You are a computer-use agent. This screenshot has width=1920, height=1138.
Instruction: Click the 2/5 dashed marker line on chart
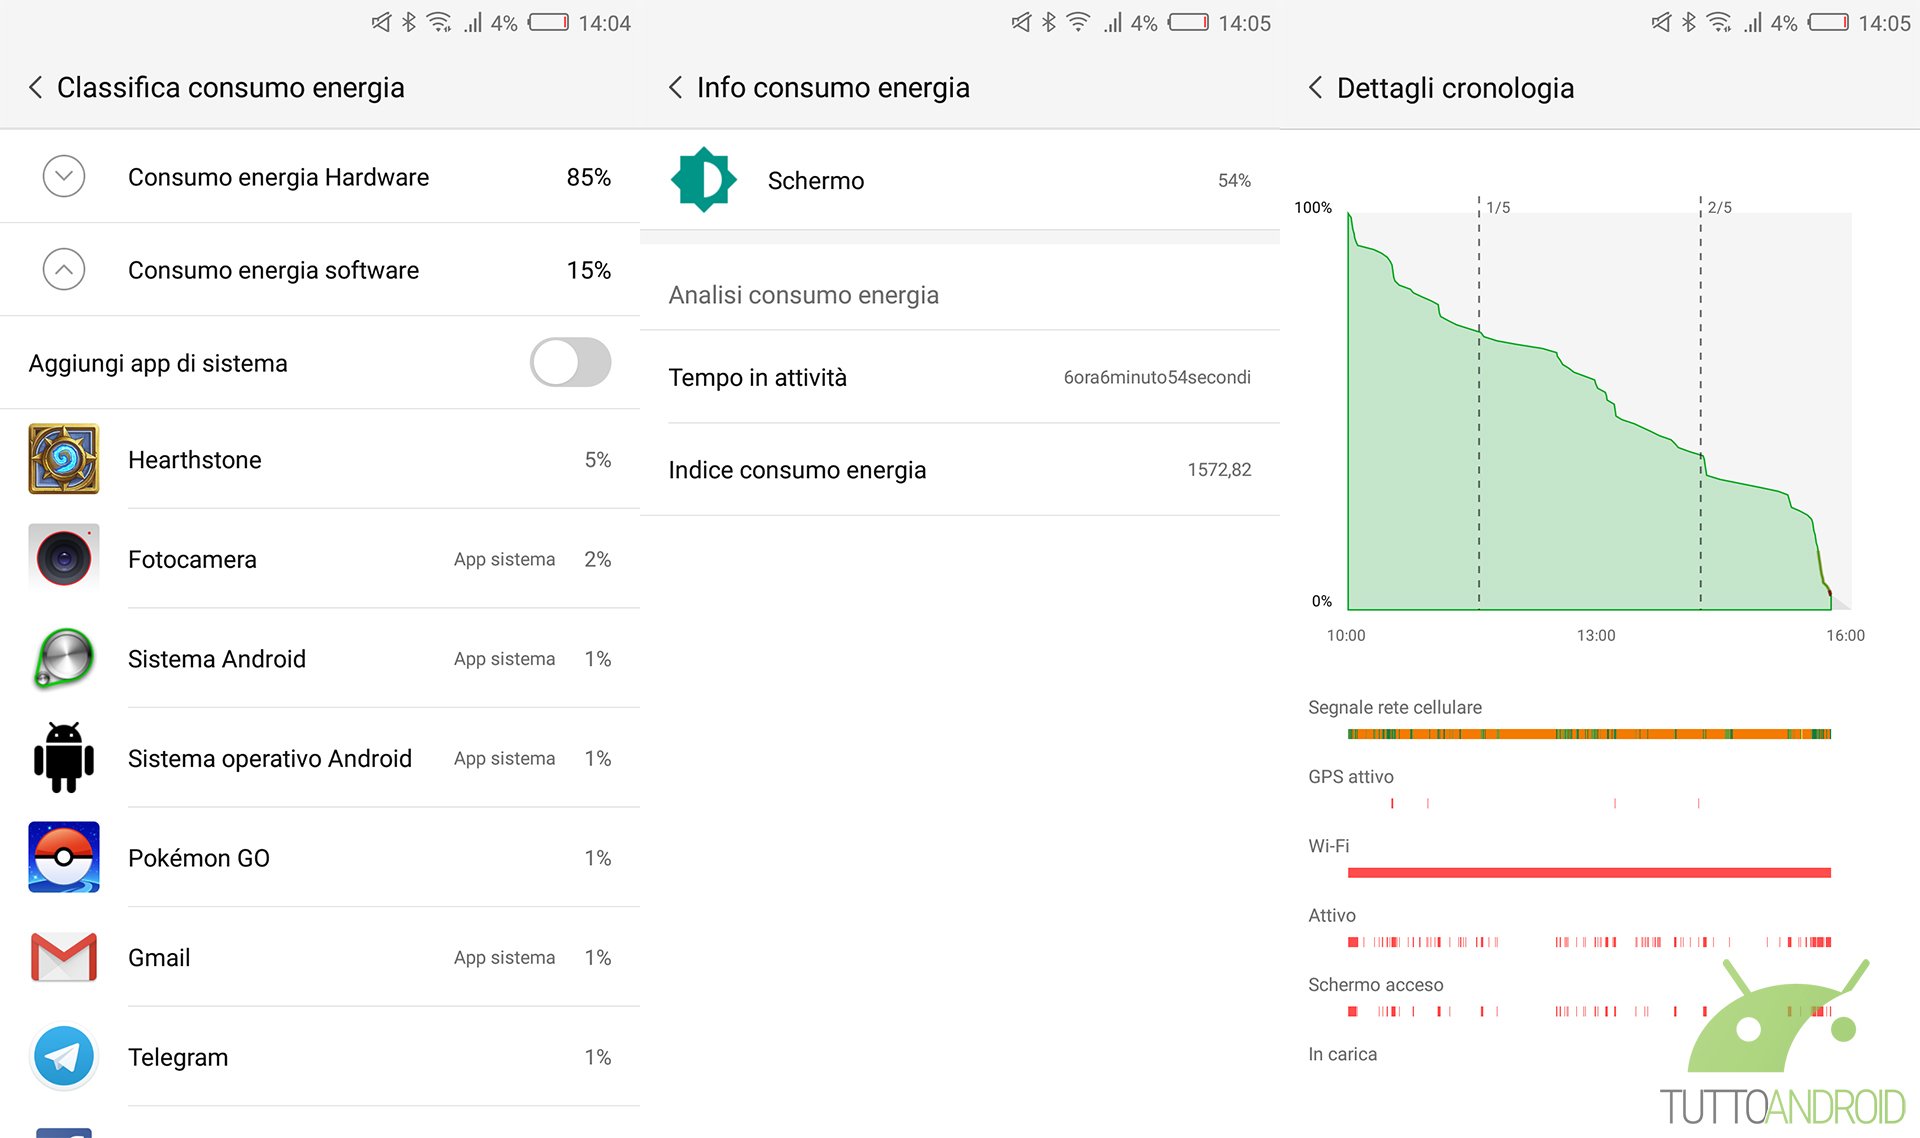coord(1700,400)
